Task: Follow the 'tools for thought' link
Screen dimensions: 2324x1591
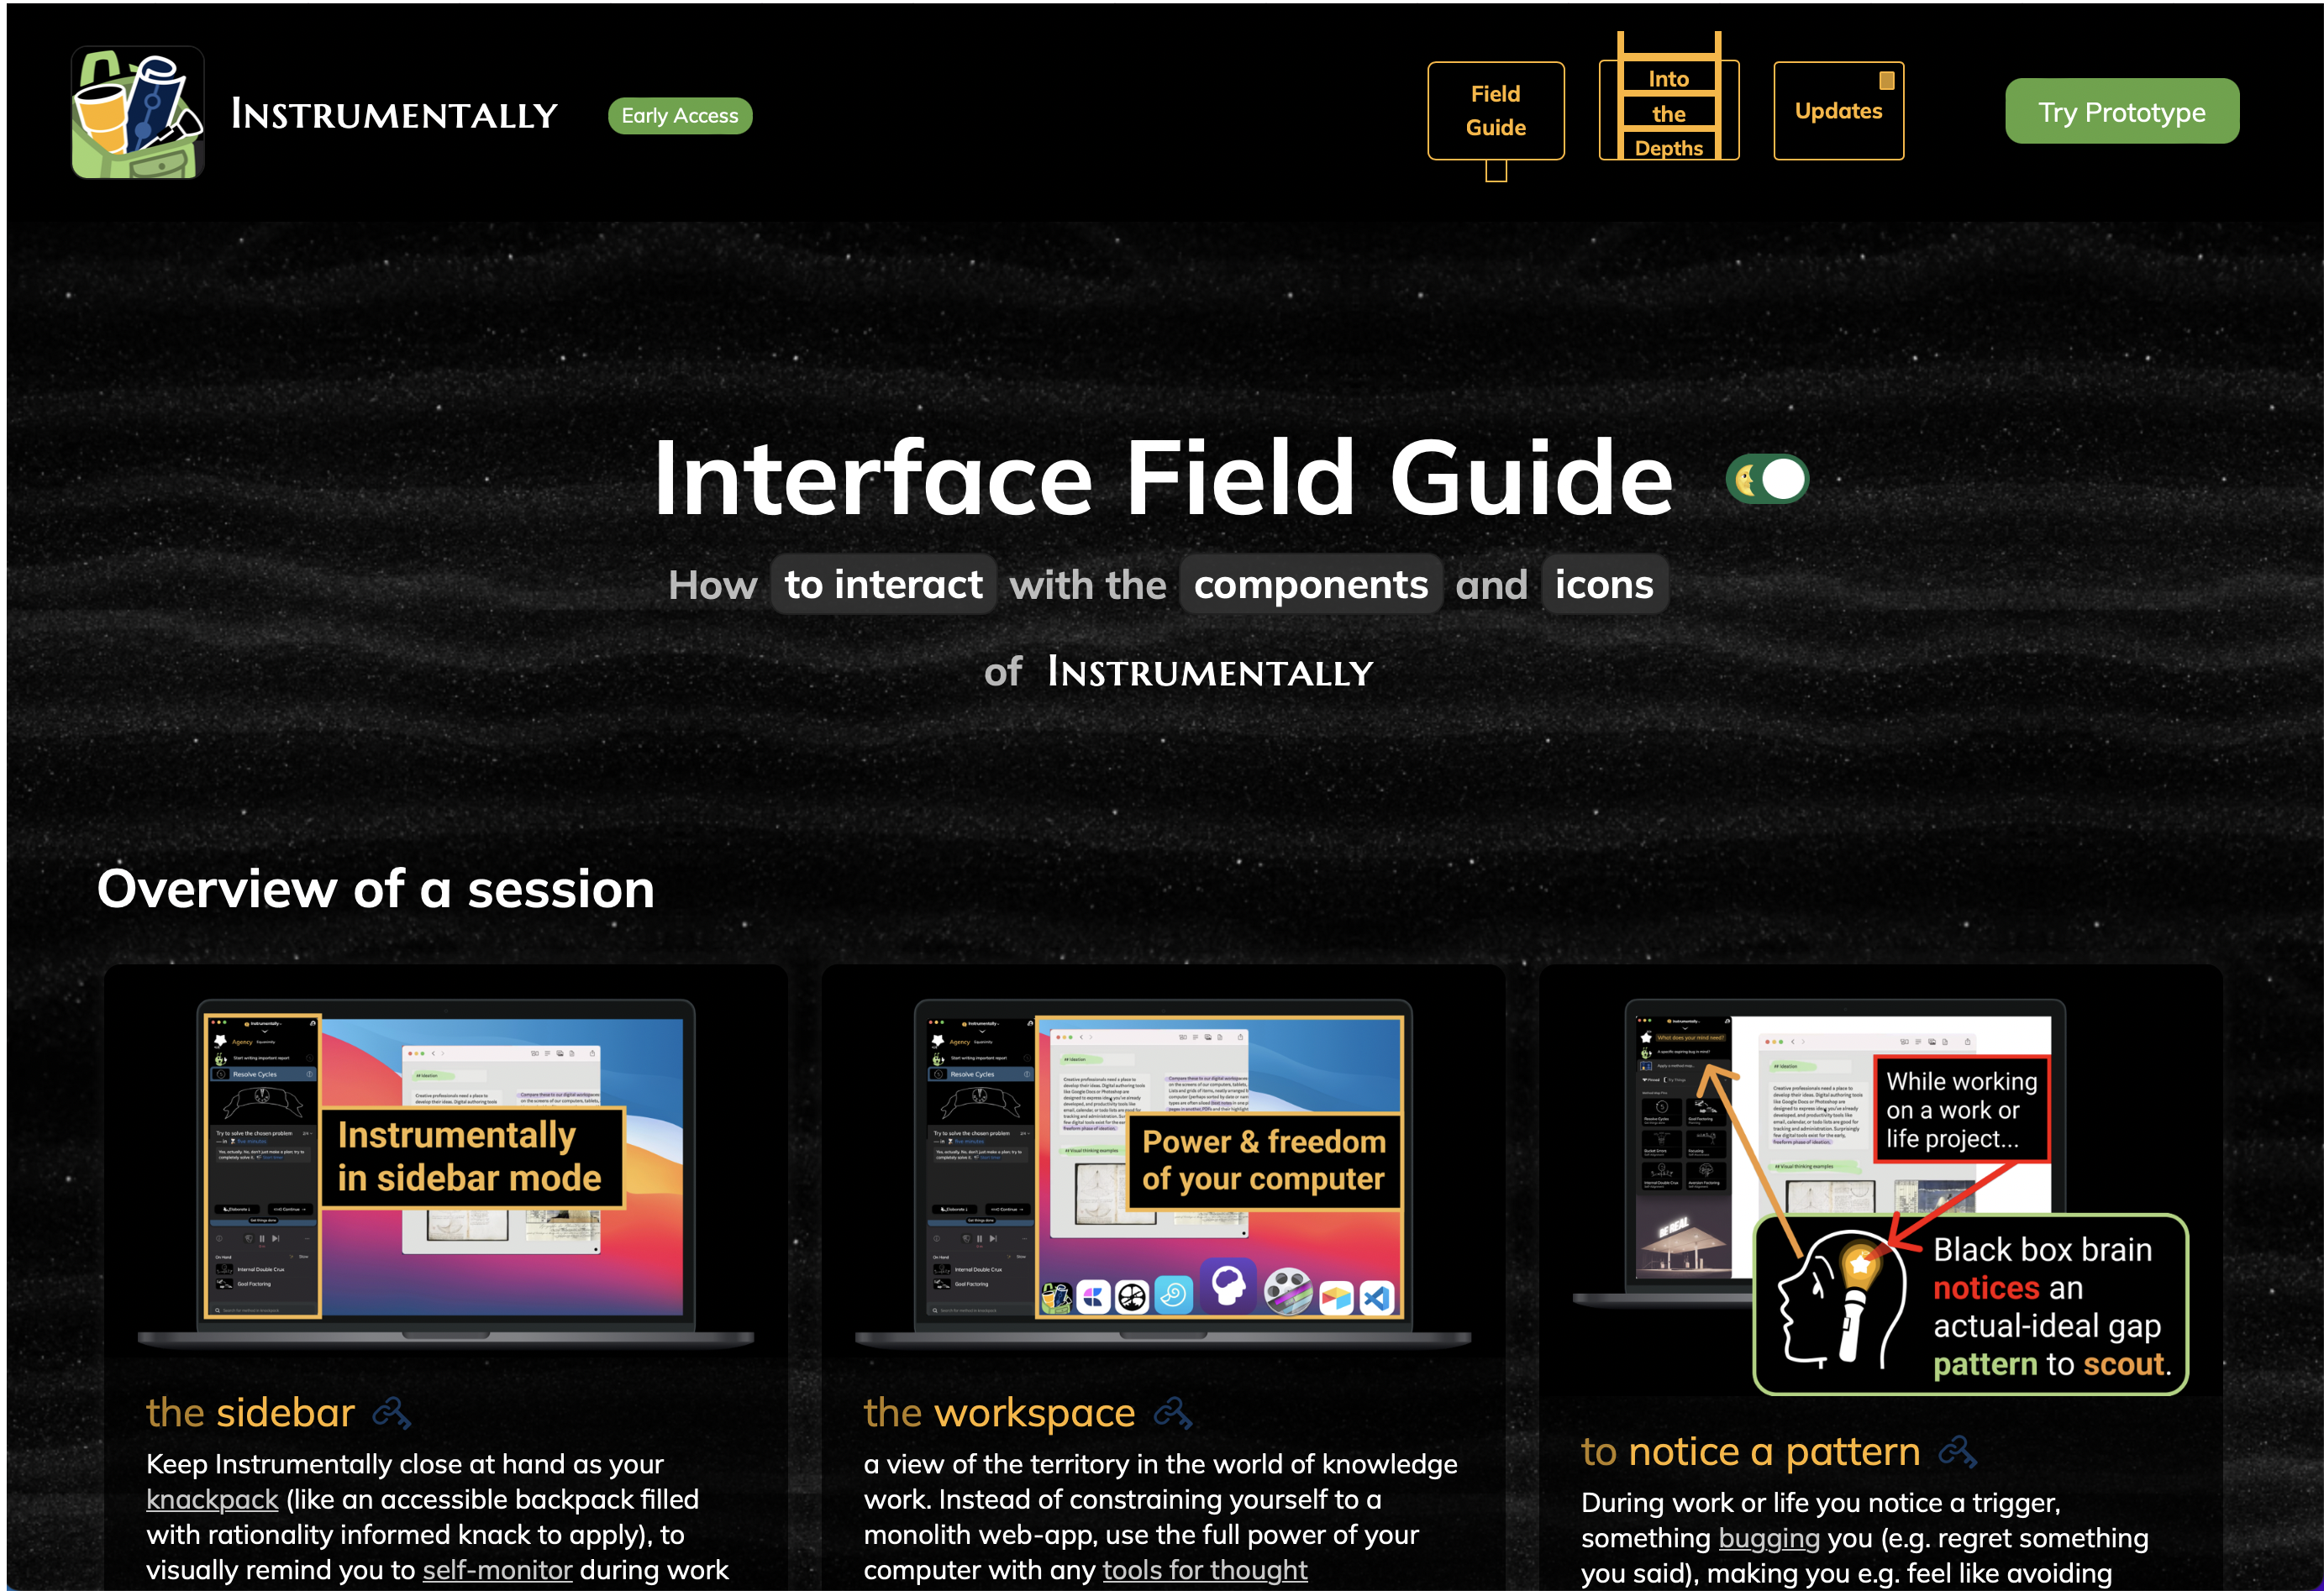Action: [1205, 1569]
